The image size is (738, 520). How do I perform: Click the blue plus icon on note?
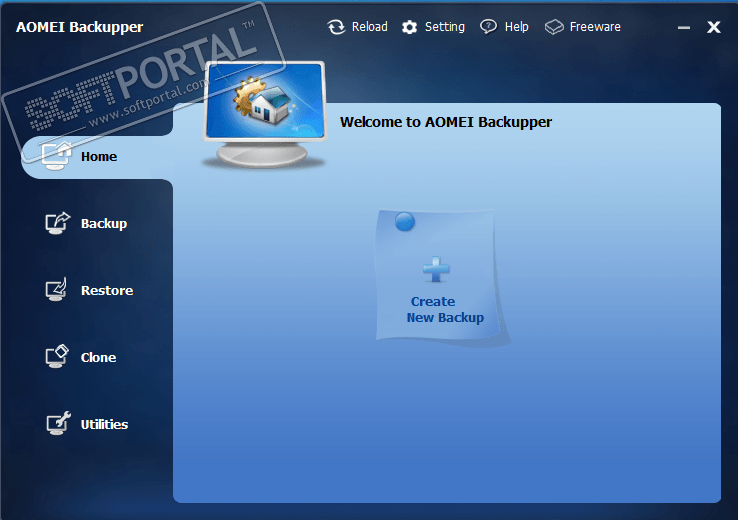[x=436, y=269]
